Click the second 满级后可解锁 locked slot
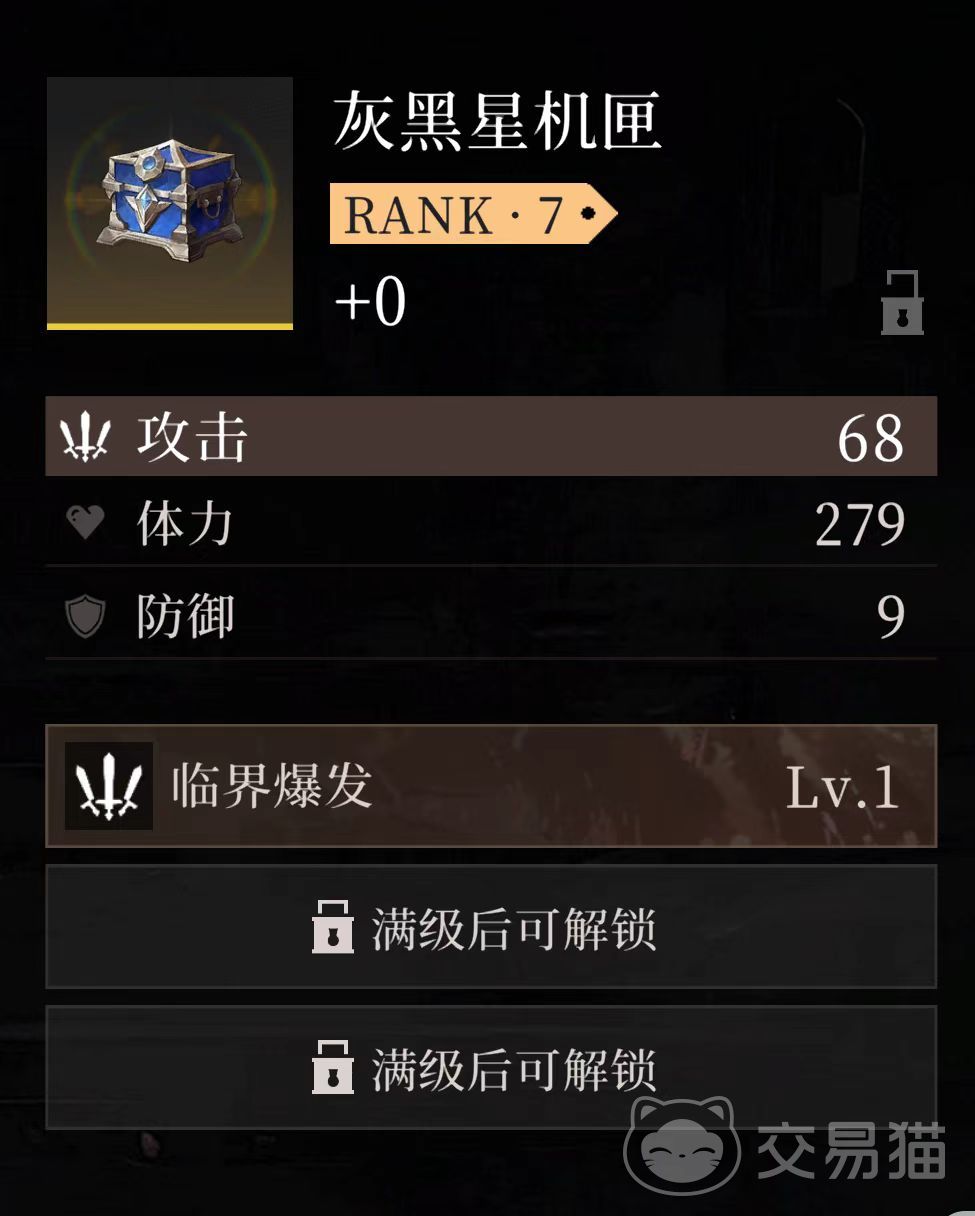 [491, 1067]
